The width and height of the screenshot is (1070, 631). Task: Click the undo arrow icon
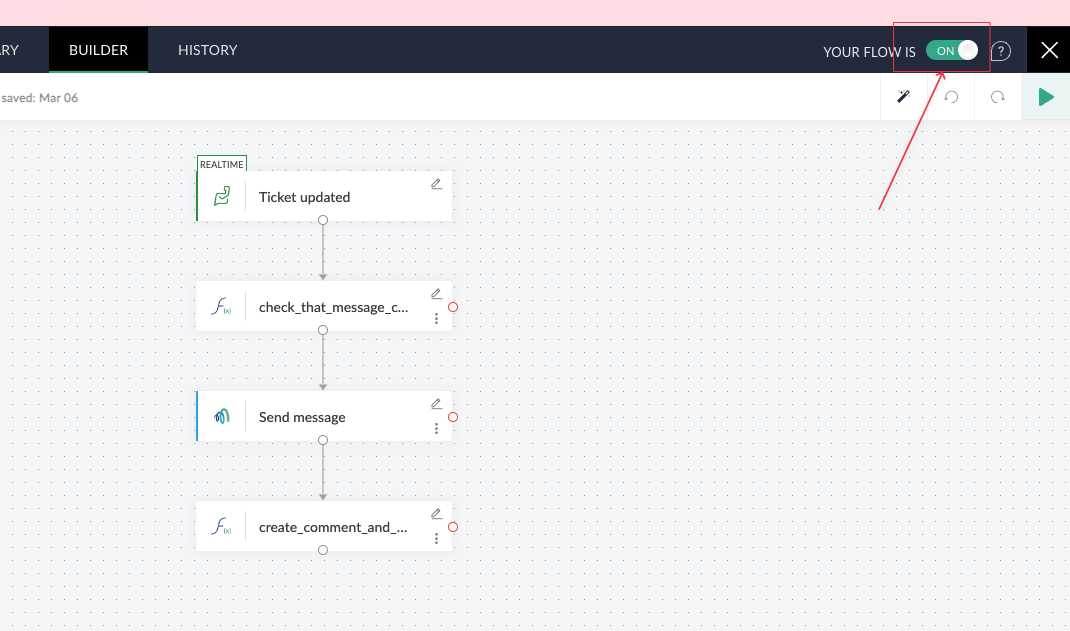[951, 98]
